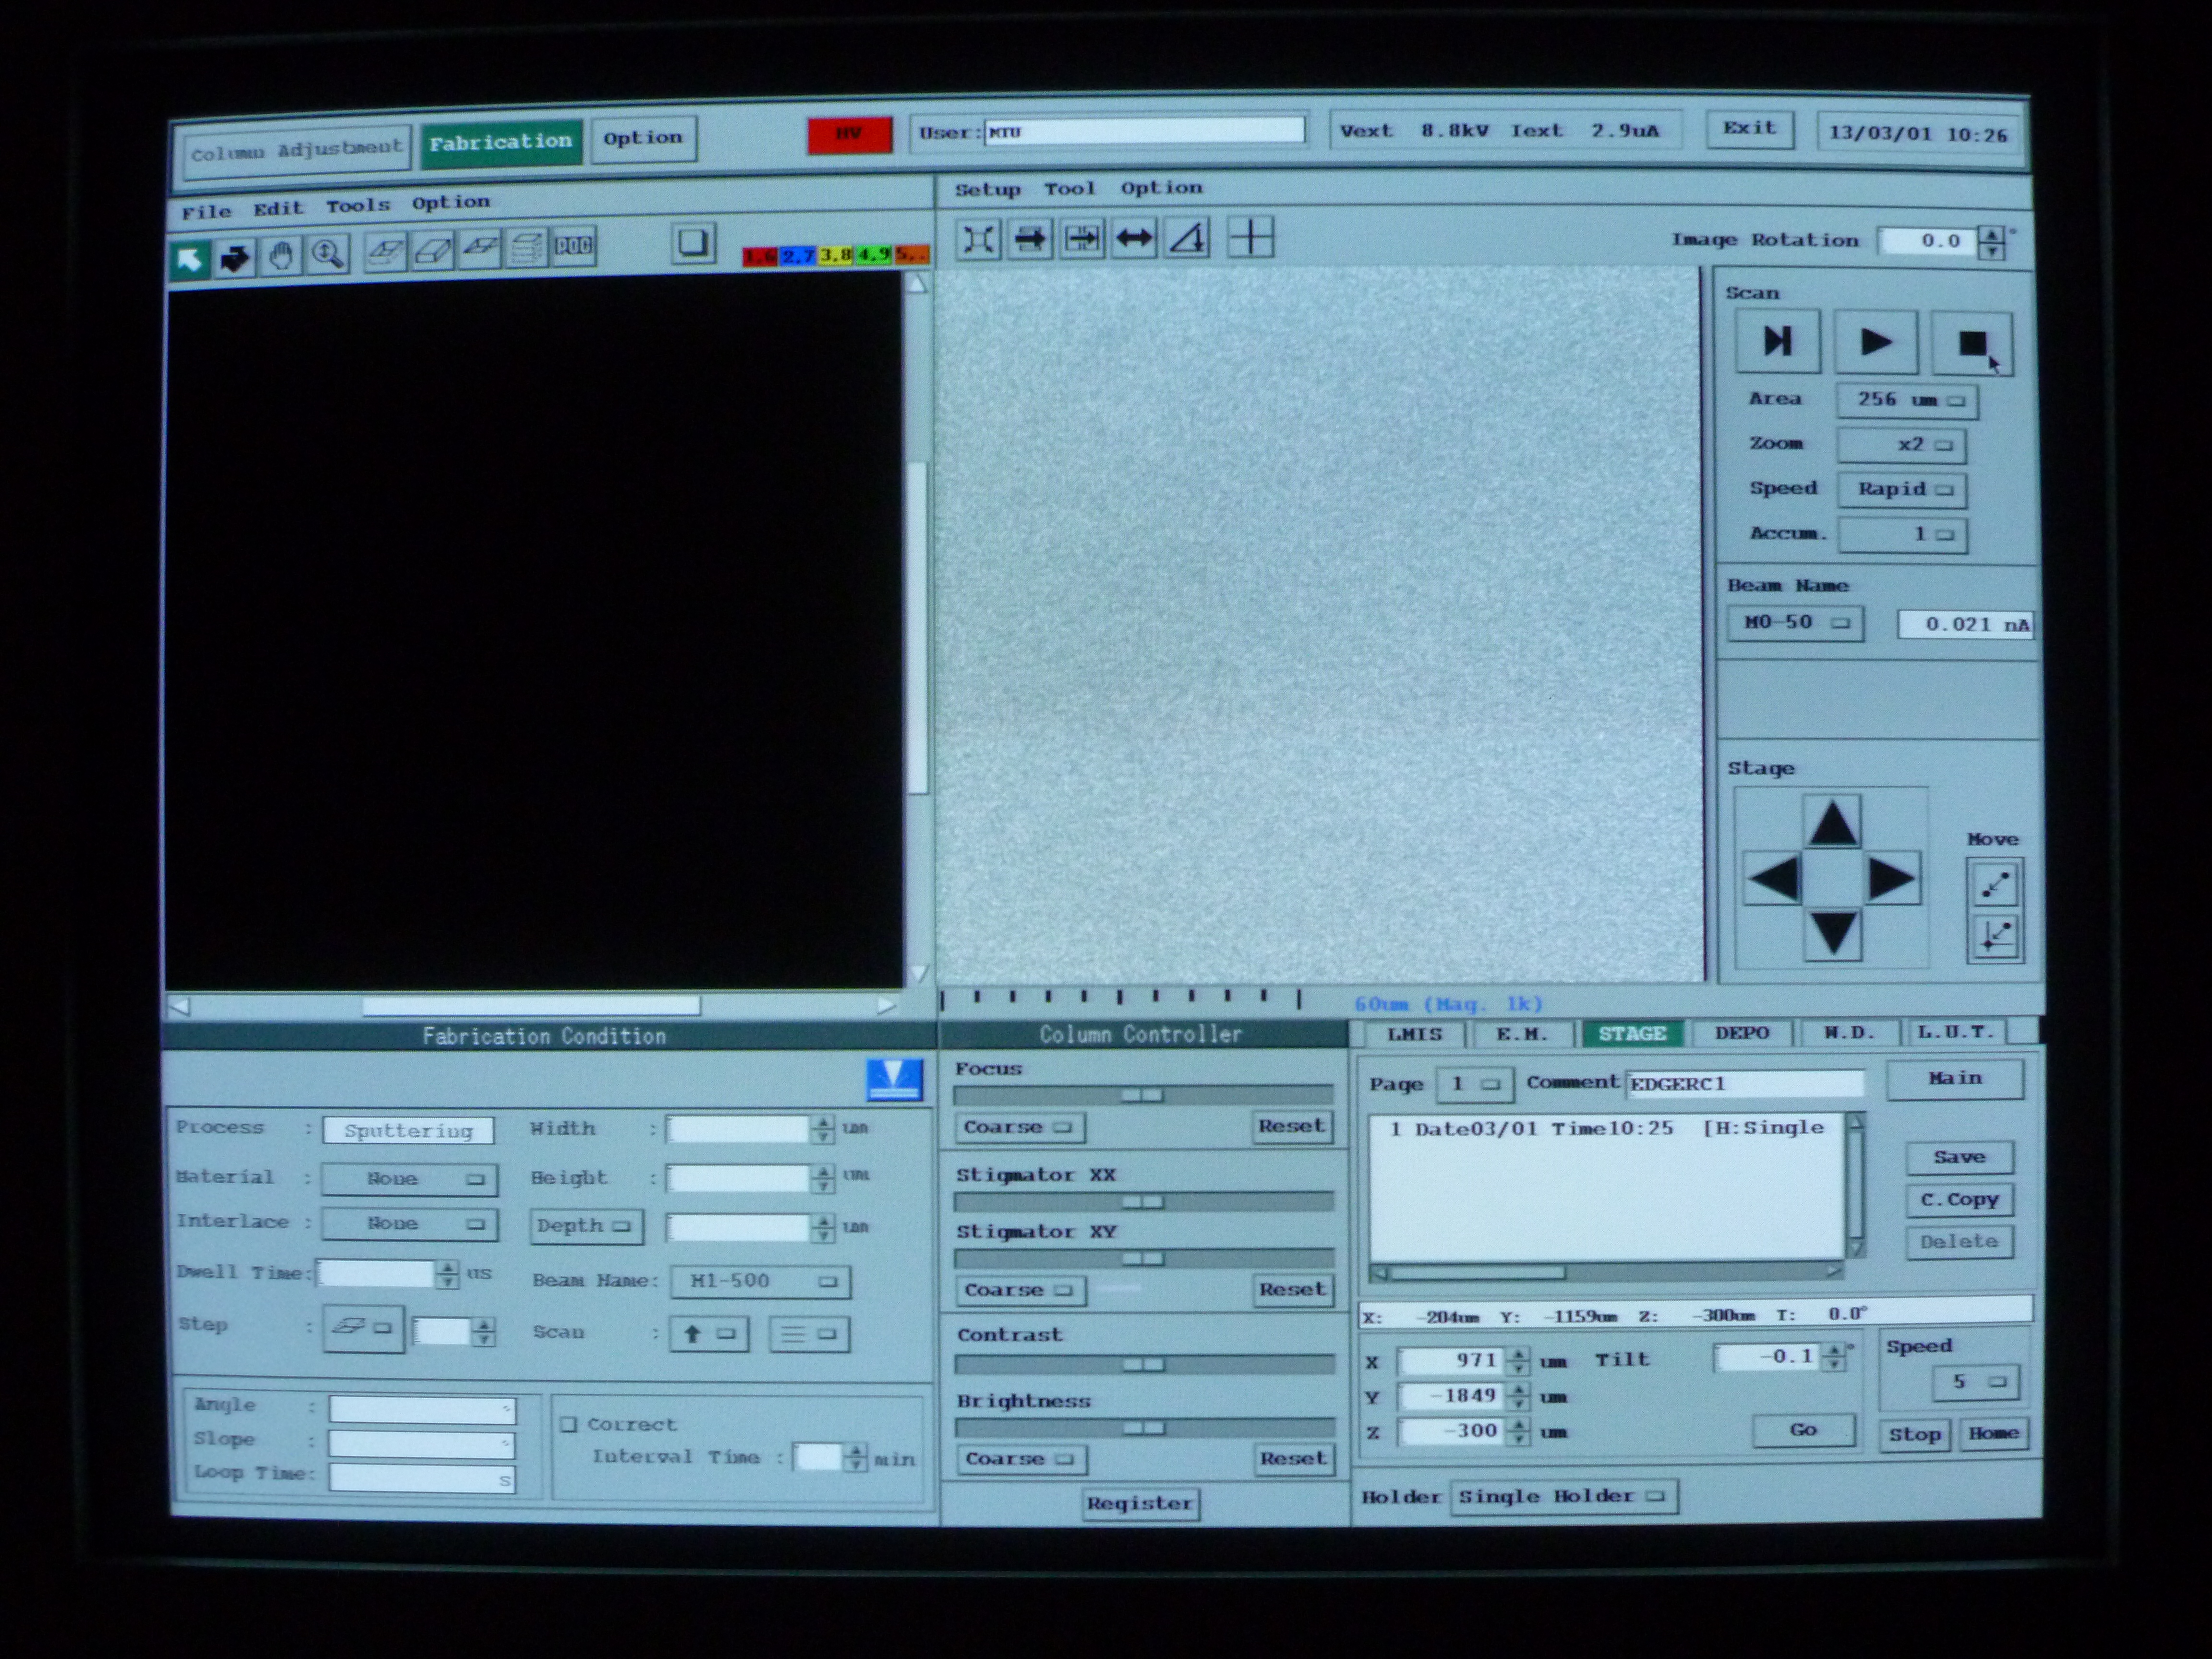Switch to the DEPO tab
The height and width of the screenshot is (1659, 2212).
pyautogui.click(x=1741, y=1033)
